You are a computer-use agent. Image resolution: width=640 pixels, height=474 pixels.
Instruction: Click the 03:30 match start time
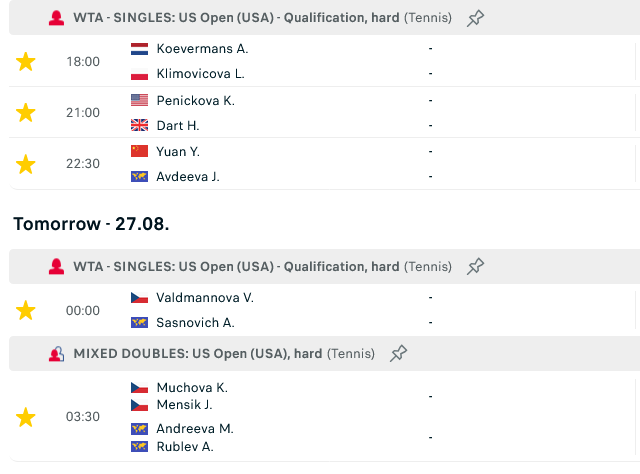pos(83,417)
